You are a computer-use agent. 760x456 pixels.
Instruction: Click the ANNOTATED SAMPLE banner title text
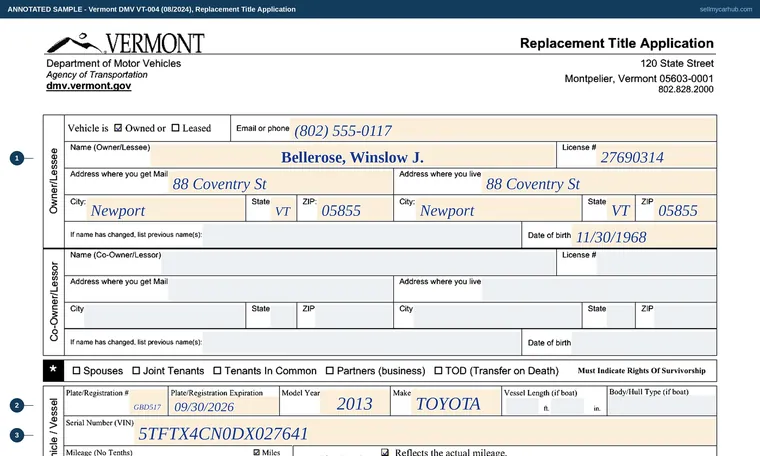pyautogui.click(x=151, y=9)
